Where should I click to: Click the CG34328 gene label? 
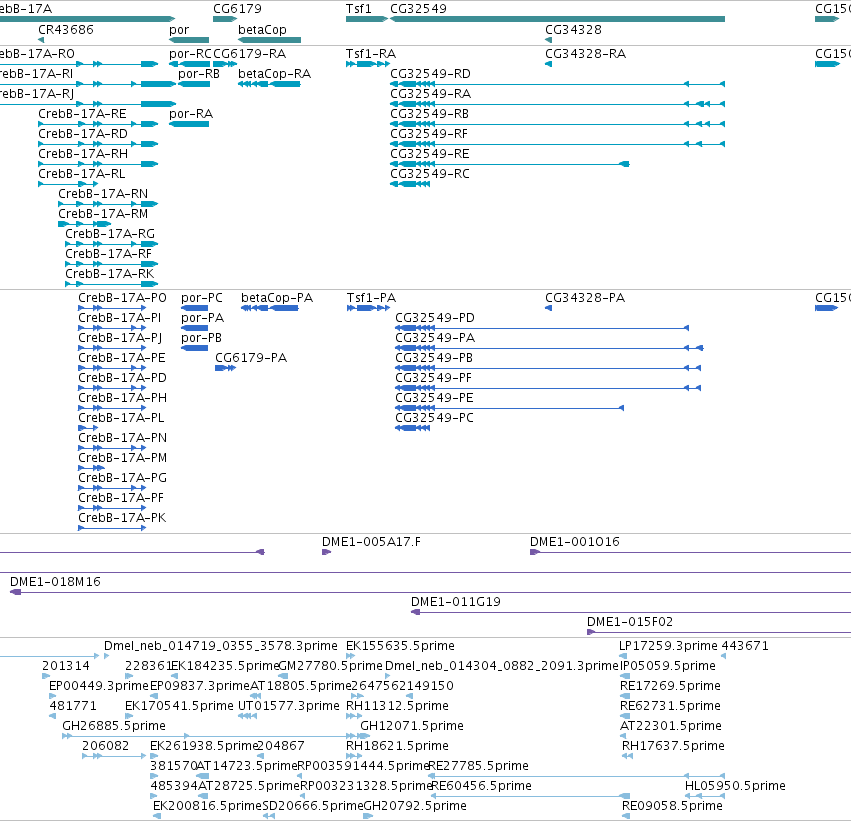pyautogui.click(x=573, y=29)
